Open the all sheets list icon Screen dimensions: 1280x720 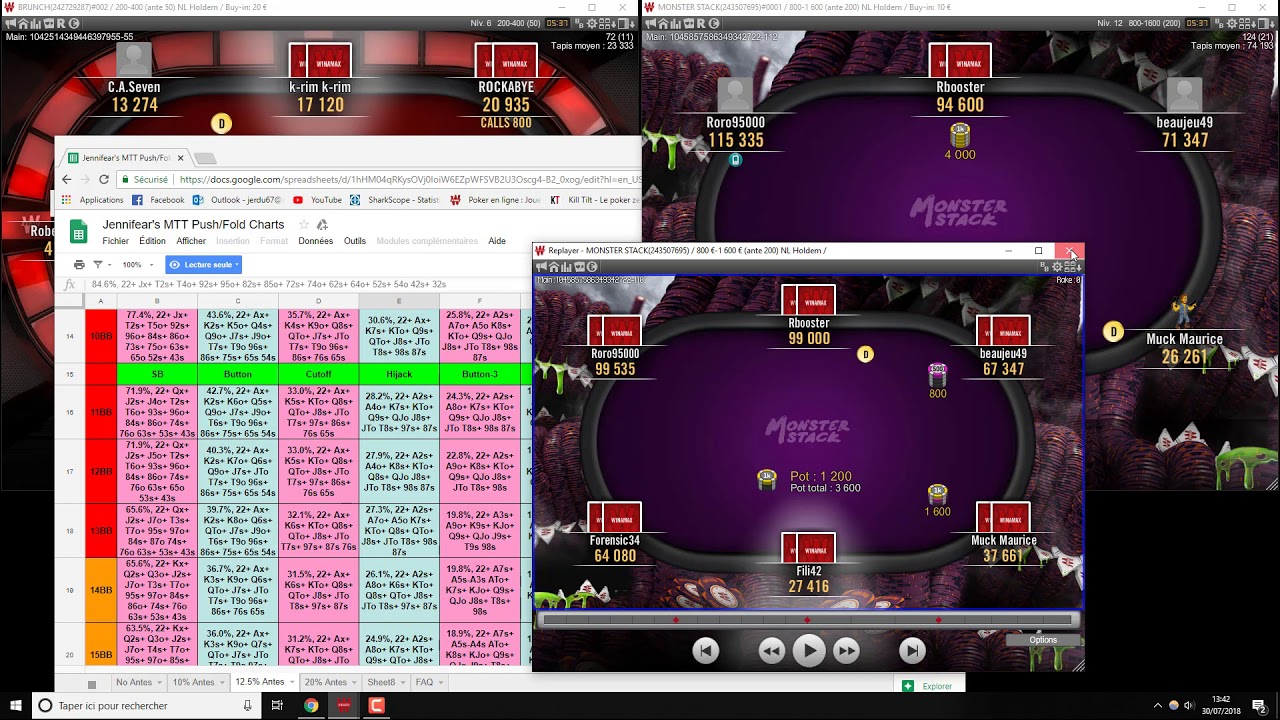[92, 684]
